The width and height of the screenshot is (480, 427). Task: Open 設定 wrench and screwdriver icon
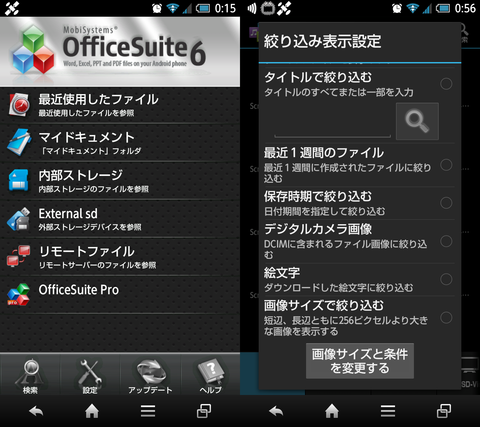(90, 375)
